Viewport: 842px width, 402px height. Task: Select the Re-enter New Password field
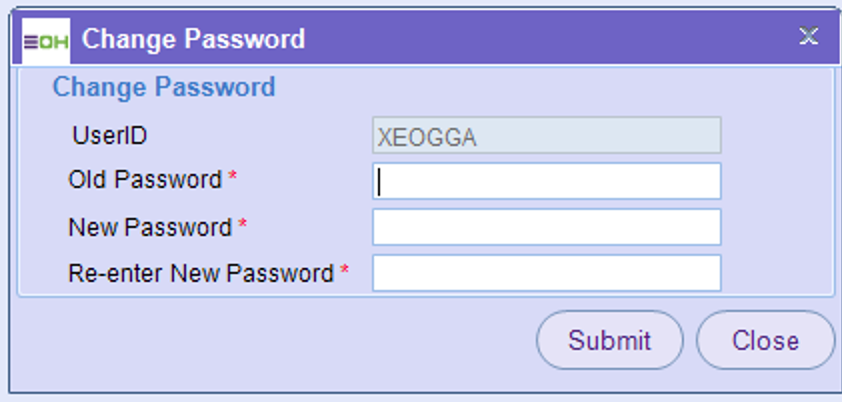pyautogui.click(x=546, y=273)
